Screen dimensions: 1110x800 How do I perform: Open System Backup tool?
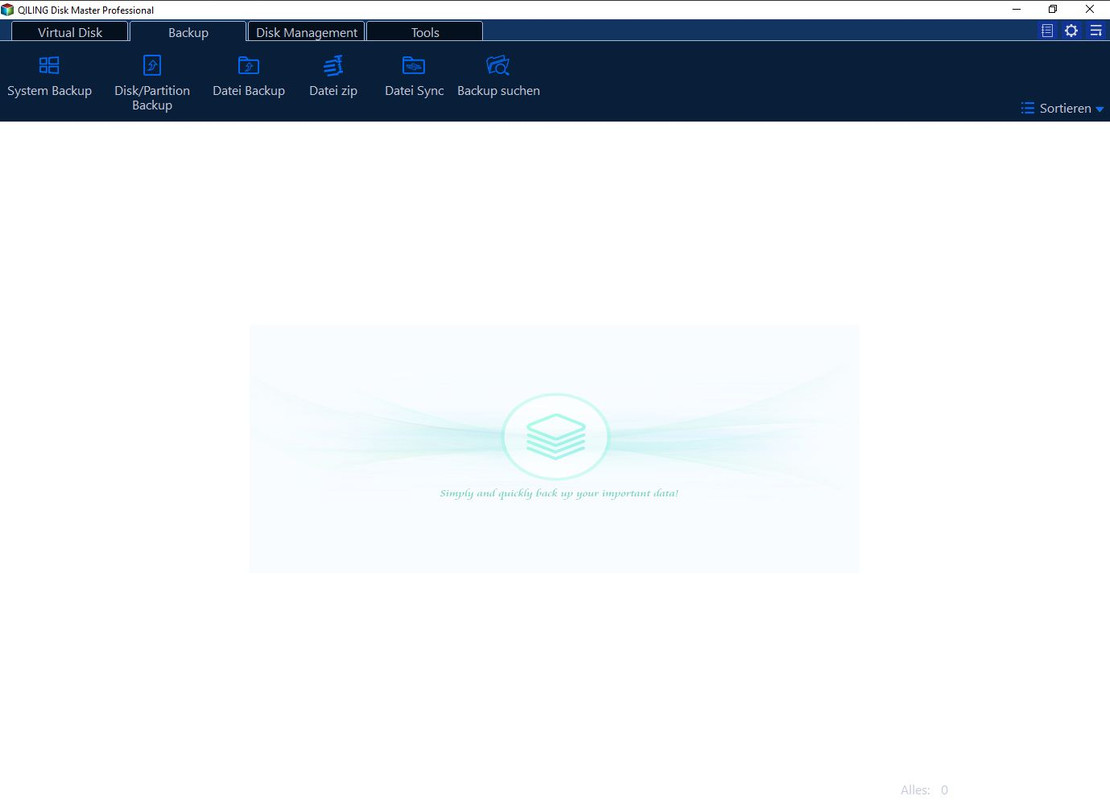(x=49, y=76)
